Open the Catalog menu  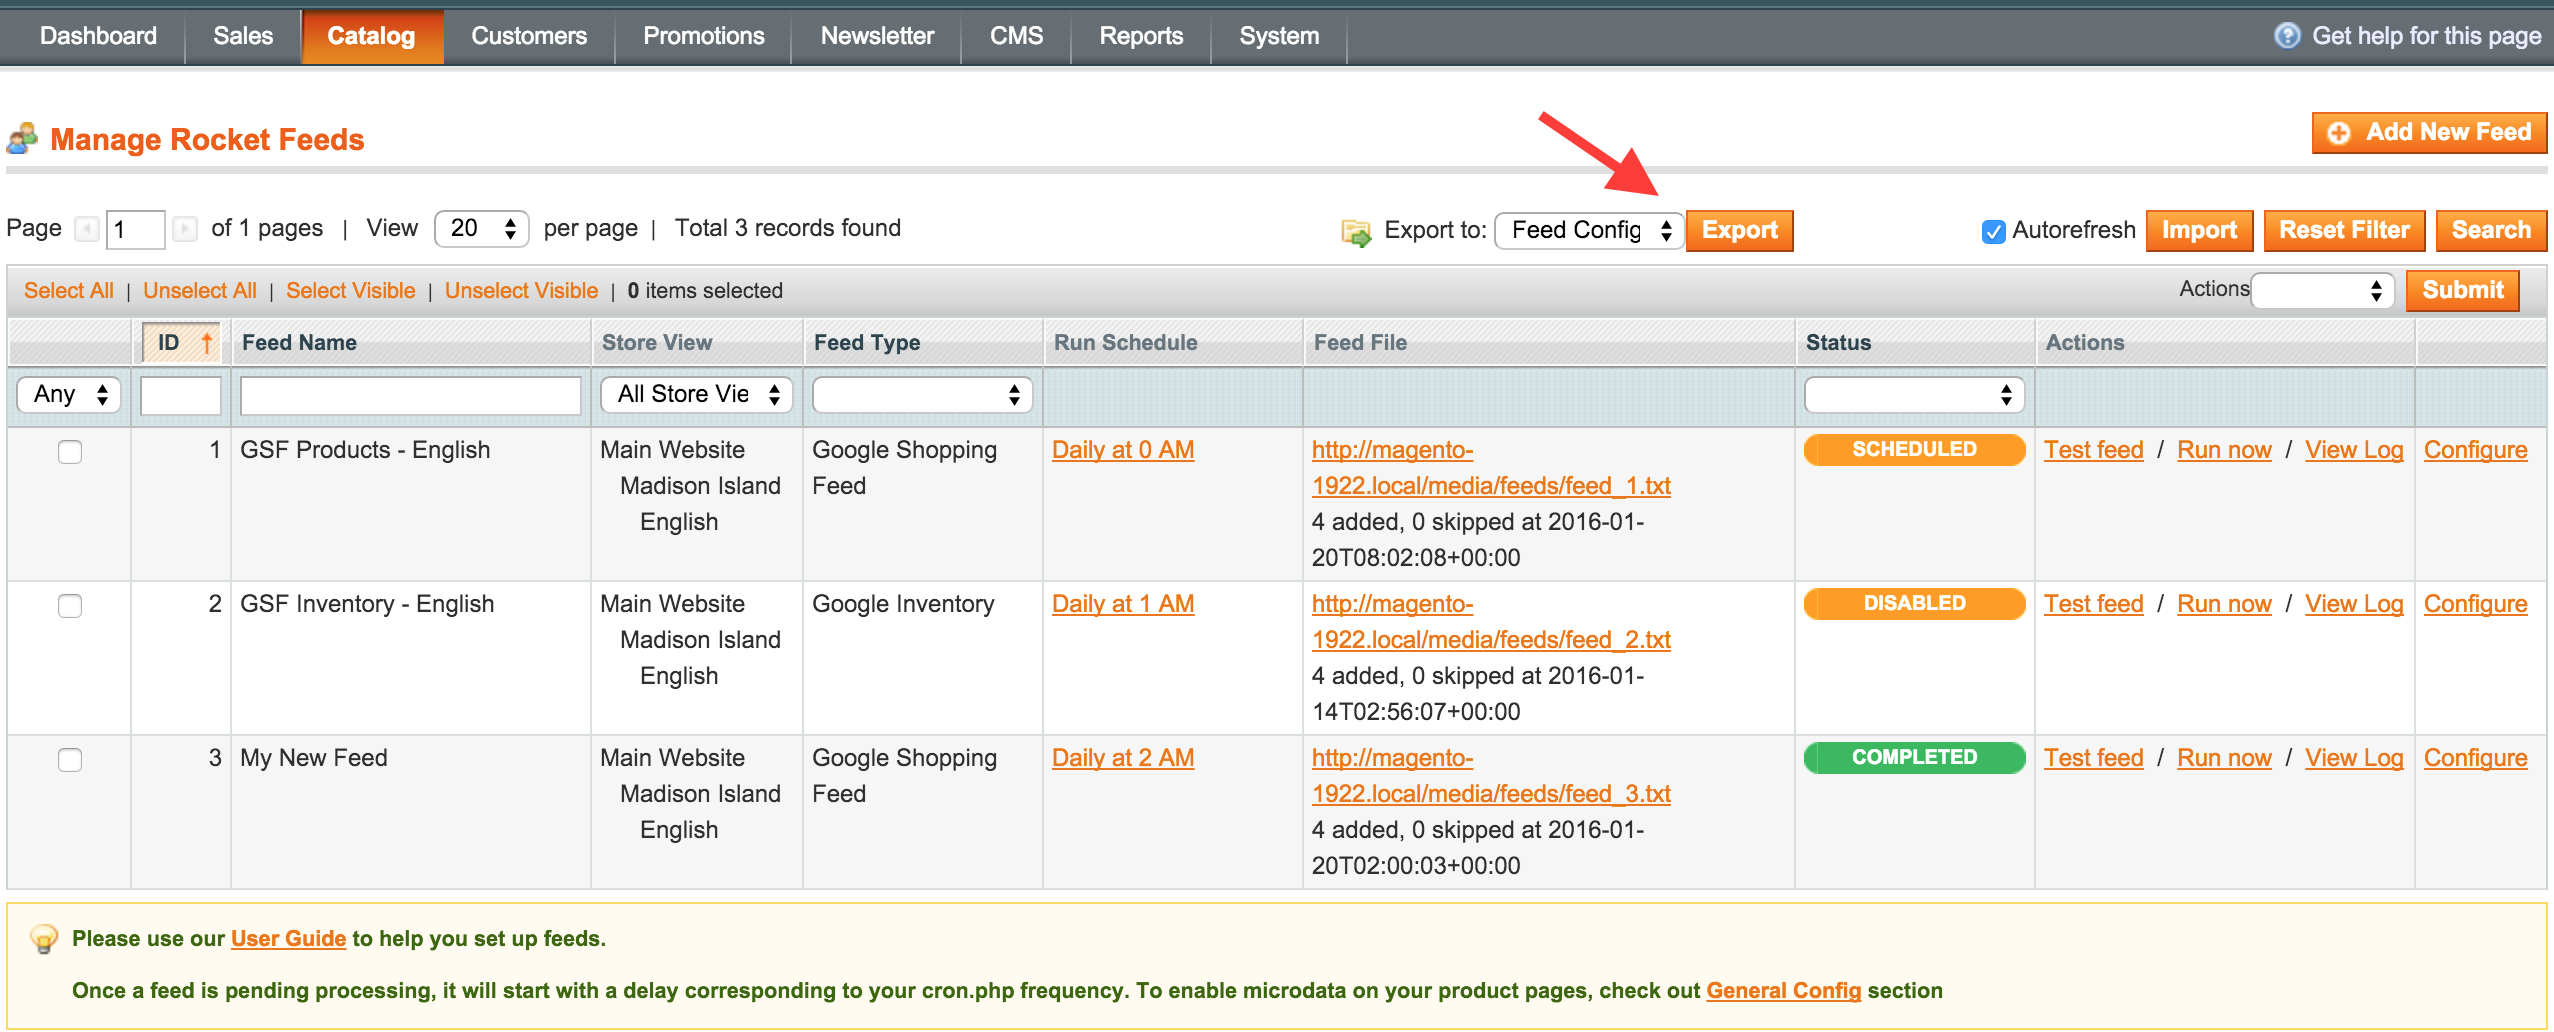point(371,37)
